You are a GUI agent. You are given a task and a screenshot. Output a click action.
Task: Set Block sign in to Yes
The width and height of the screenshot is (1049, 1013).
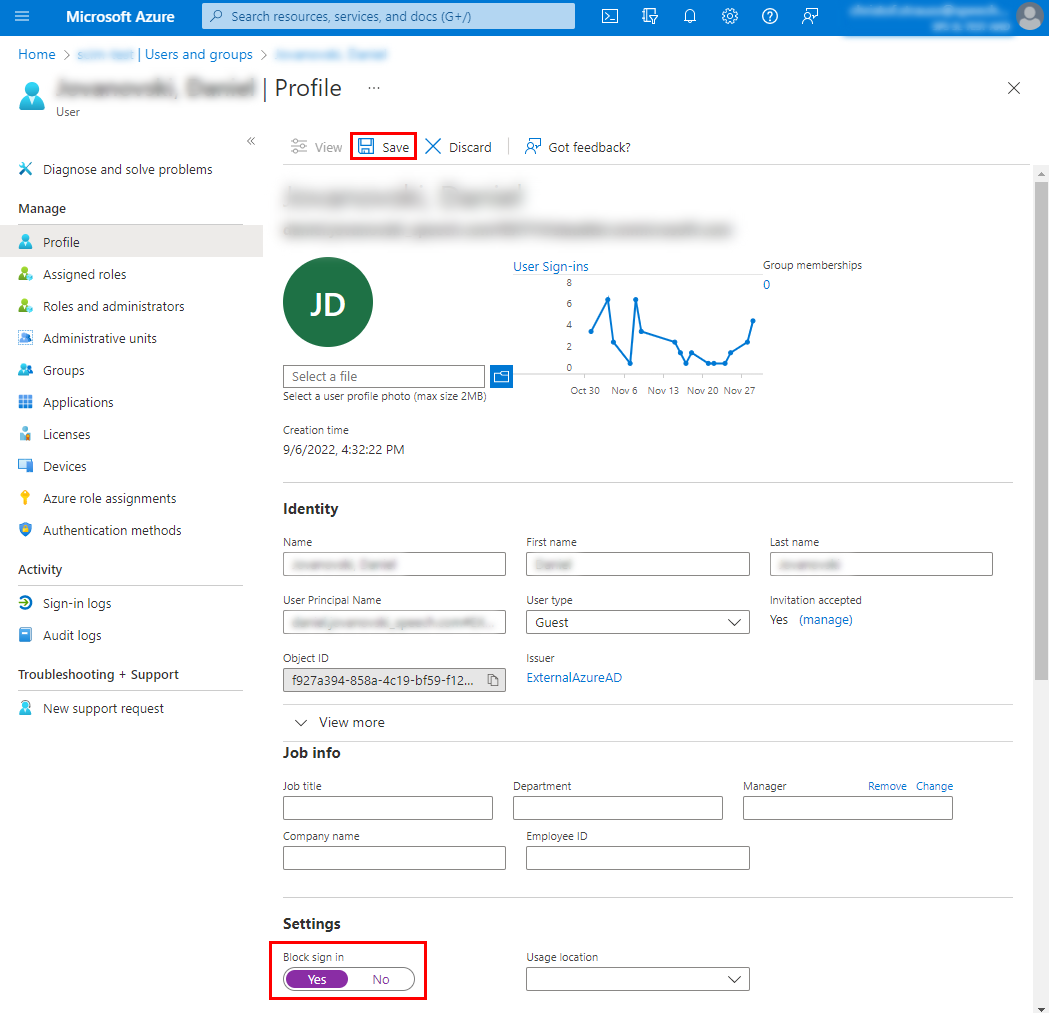click(x=316, y=980)
